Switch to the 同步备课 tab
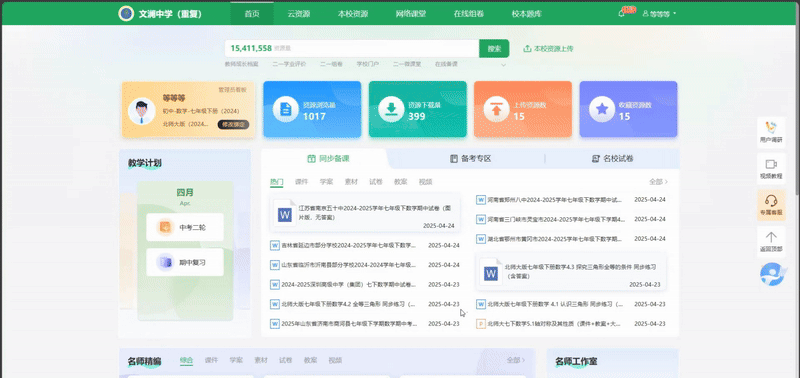This screenshot has width=800, height=378. pyautogui.click(x=328, y=159)
